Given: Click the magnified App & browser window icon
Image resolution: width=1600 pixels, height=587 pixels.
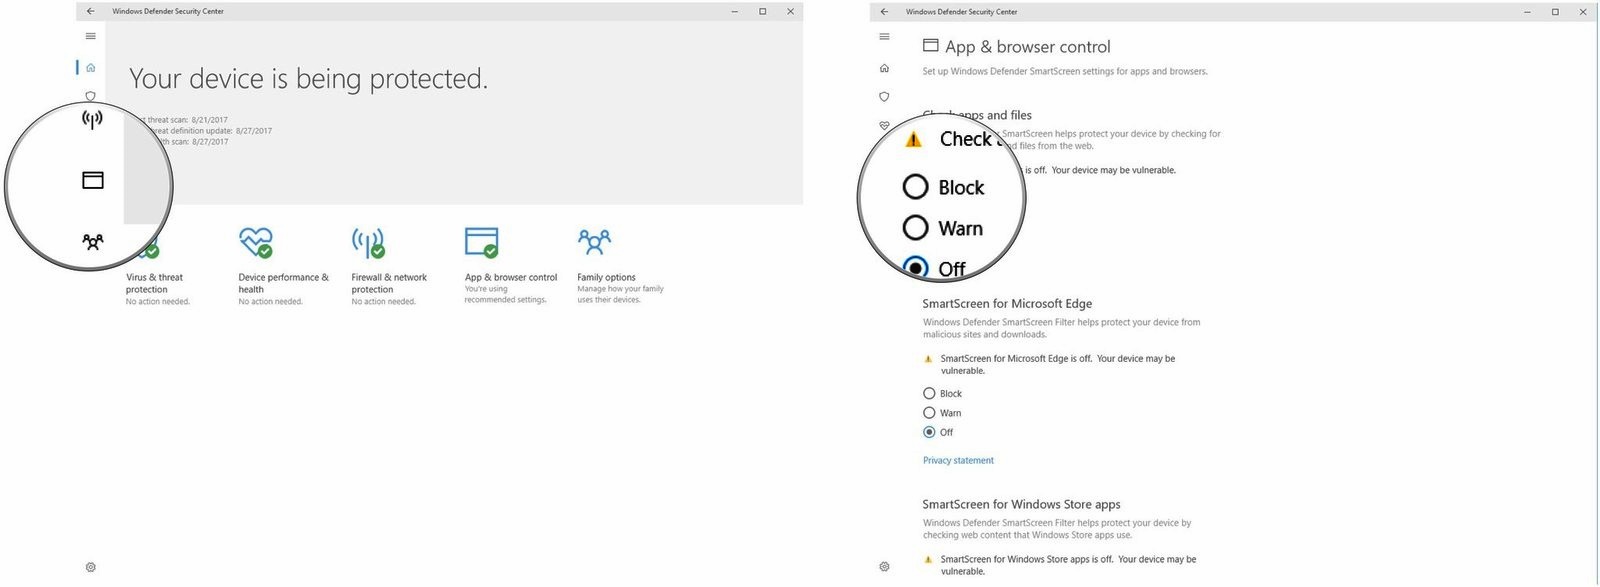Looking at the screenshot, I should [x=93, y=181].
